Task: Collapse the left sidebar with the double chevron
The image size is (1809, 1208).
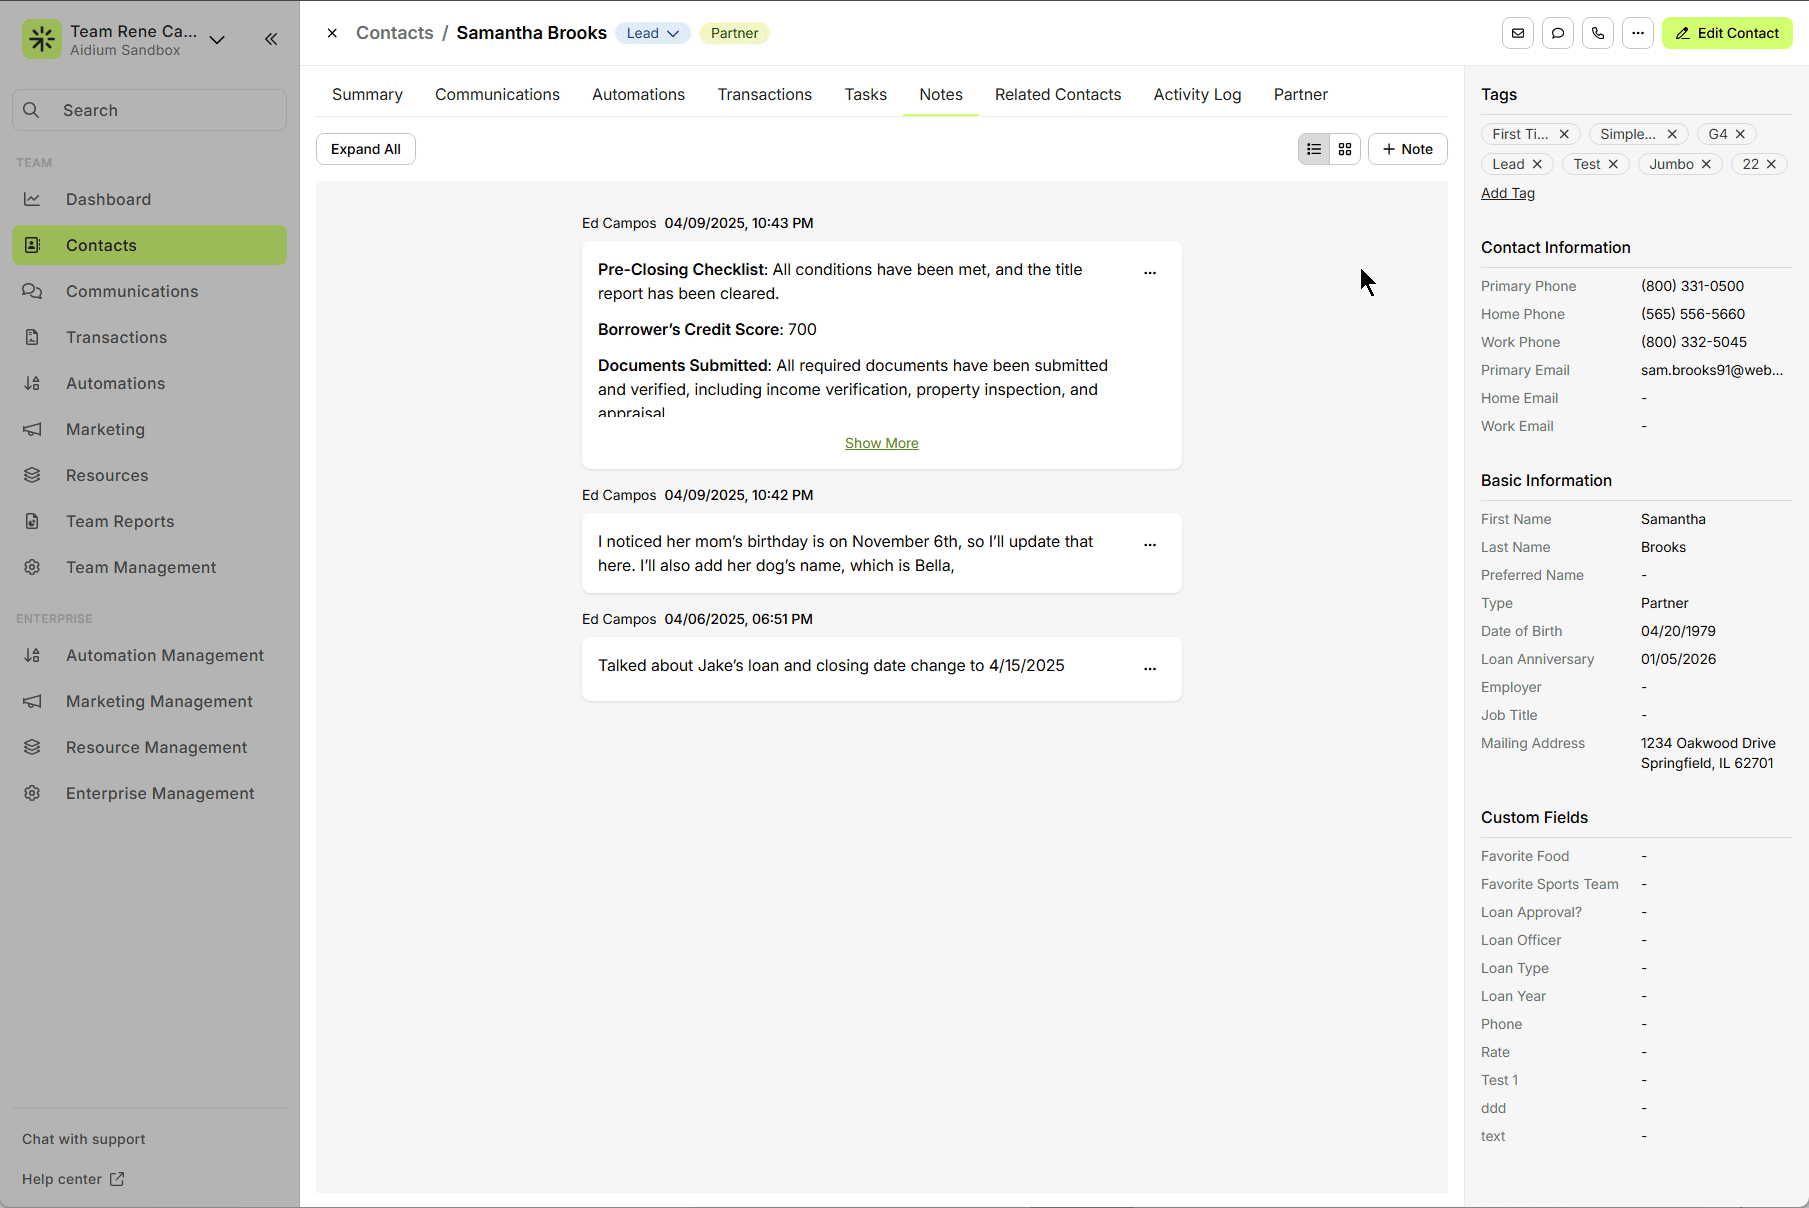Action: [x=270, y=39]
